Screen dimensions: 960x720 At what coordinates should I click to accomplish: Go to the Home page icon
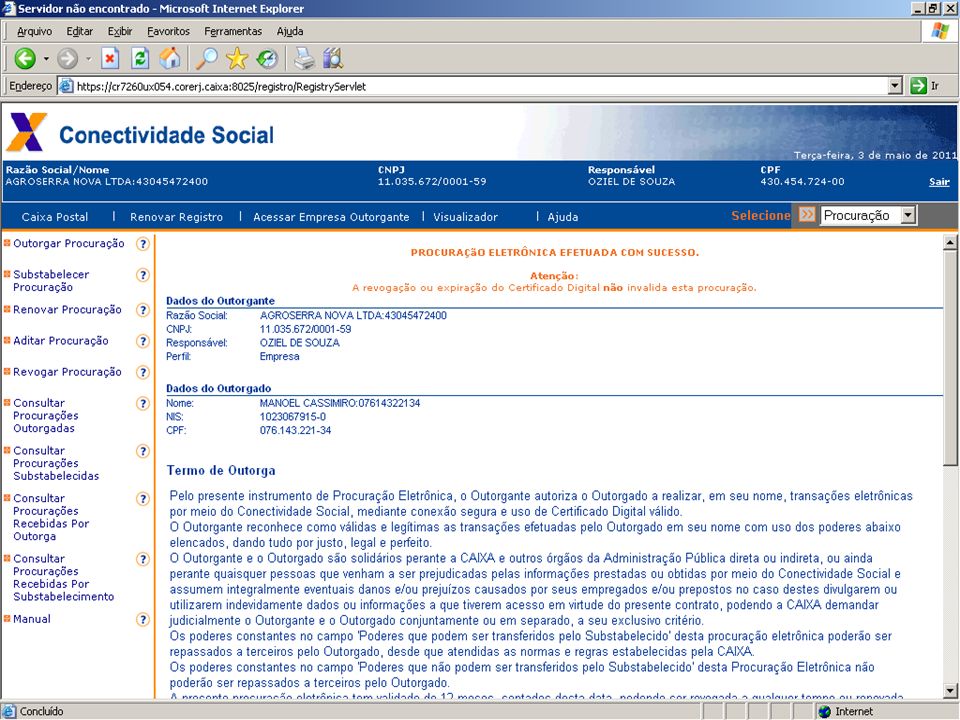(170, 59)
